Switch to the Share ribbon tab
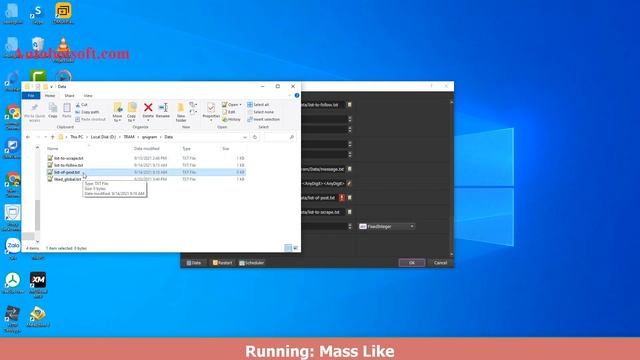 pos(69,96)
